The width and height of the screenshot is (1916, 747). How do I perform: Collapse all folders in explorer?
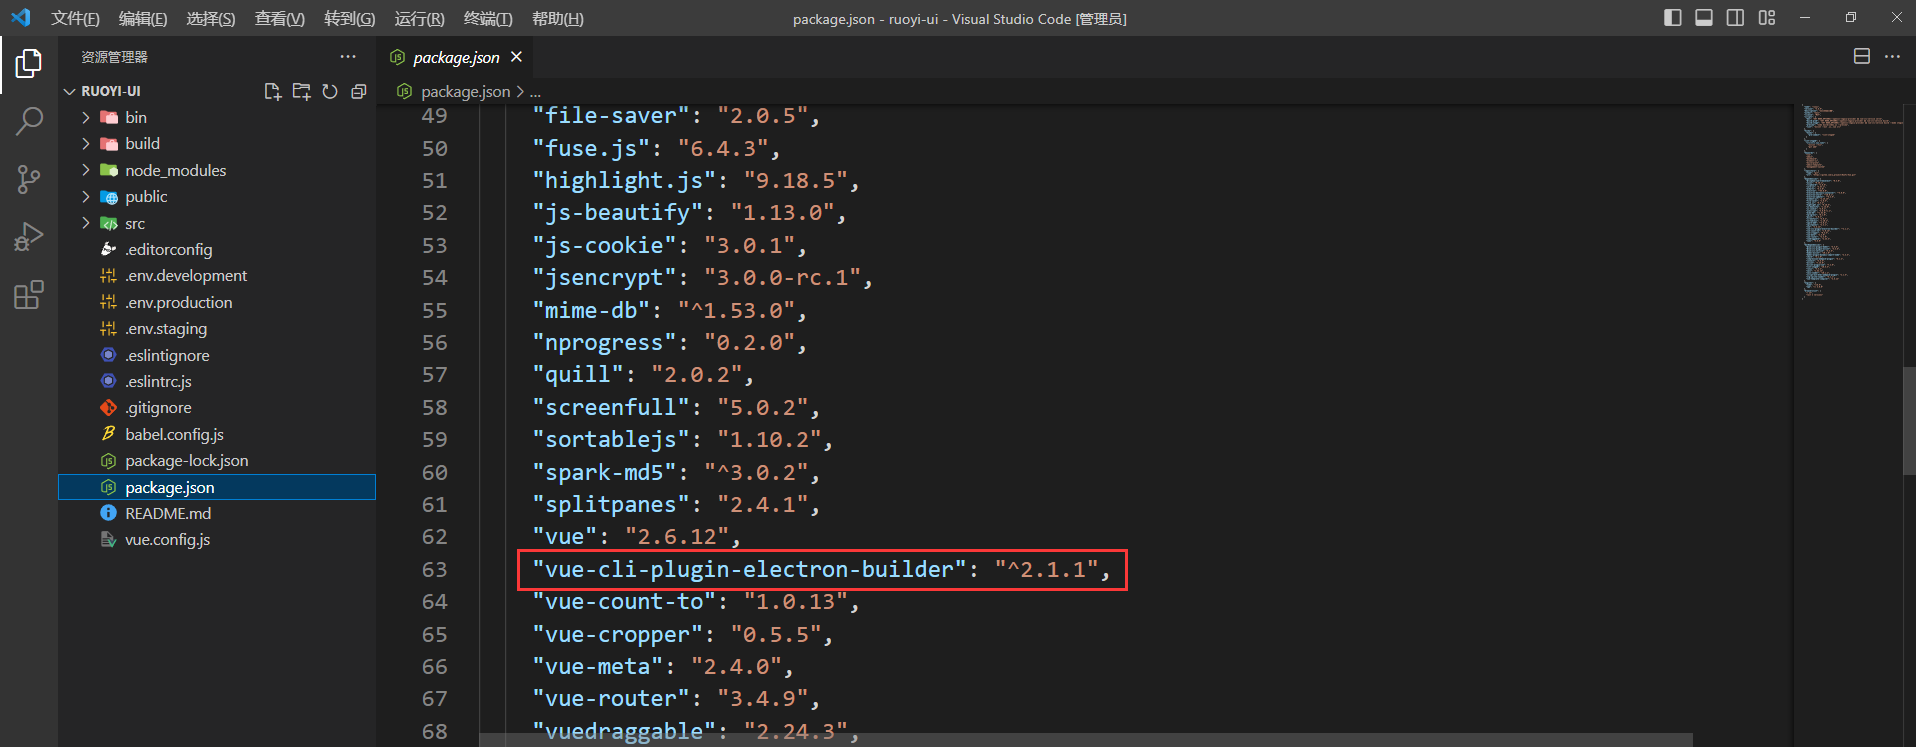359,91
